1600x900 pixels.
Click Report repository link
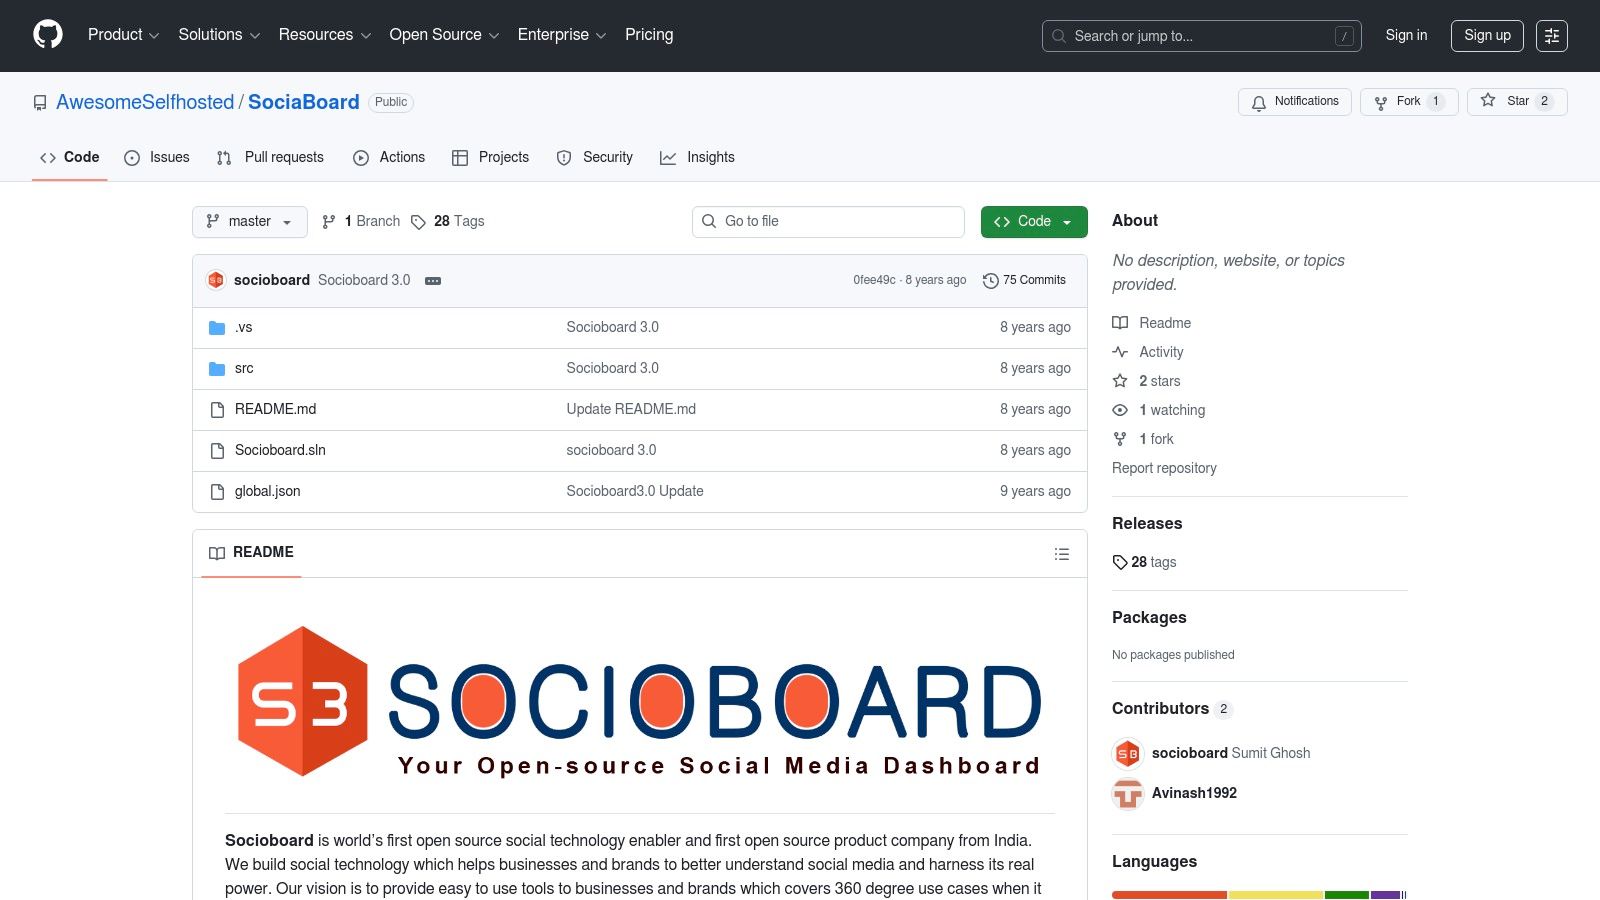click(1164, 468)
